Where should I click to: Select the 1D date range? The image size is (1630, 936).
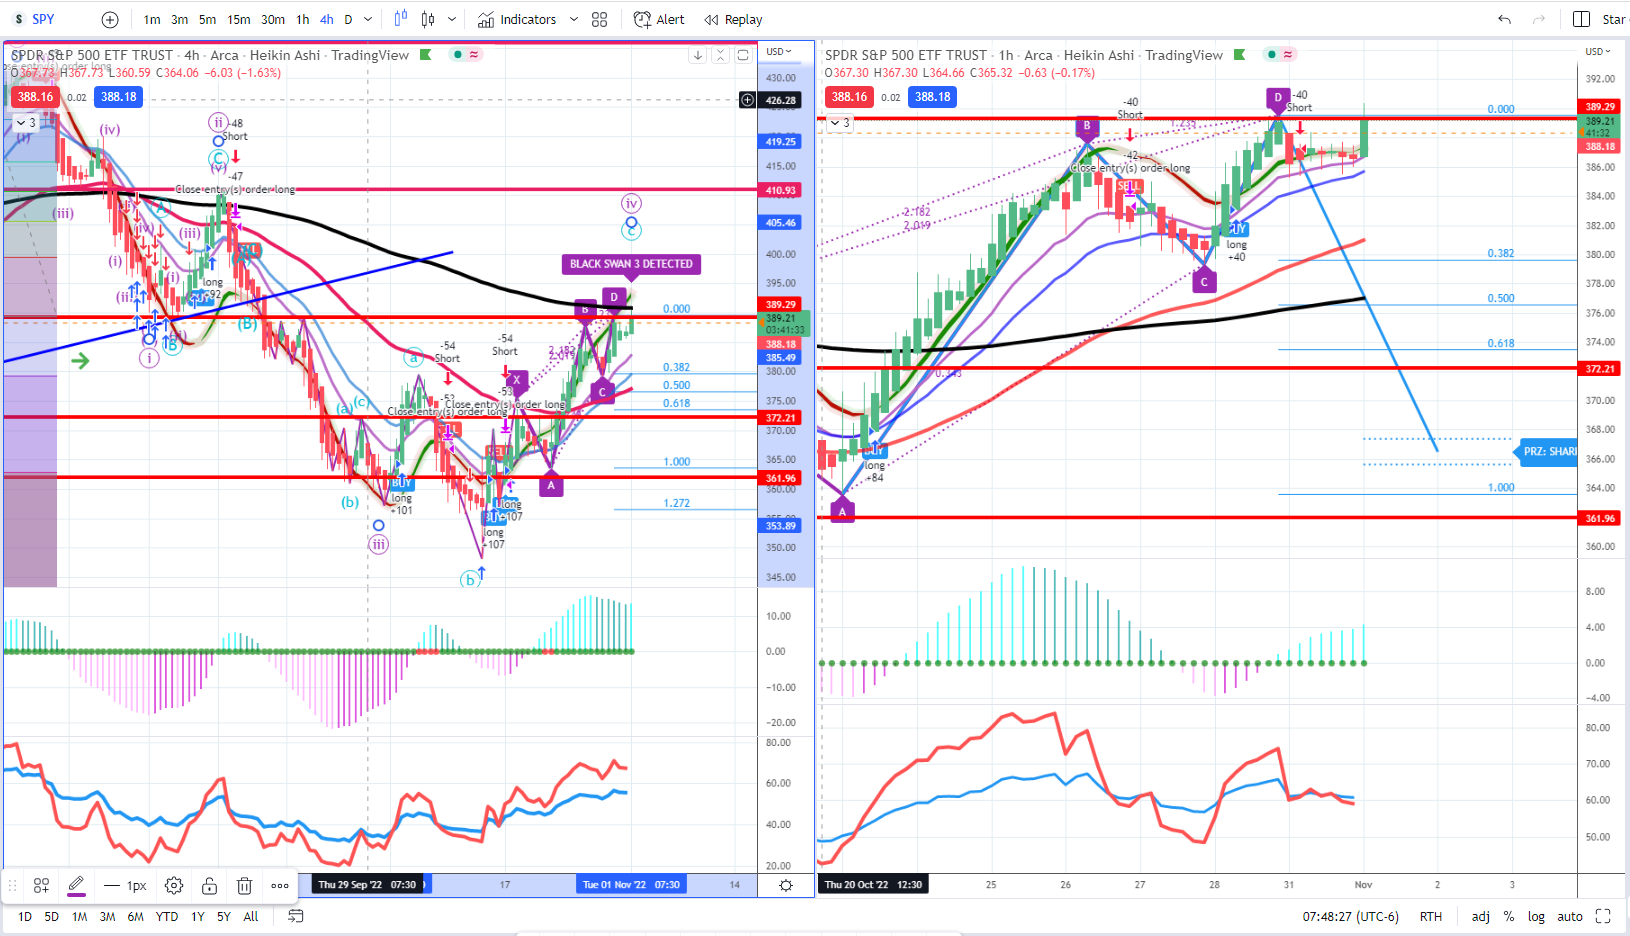tap(25, 916)
